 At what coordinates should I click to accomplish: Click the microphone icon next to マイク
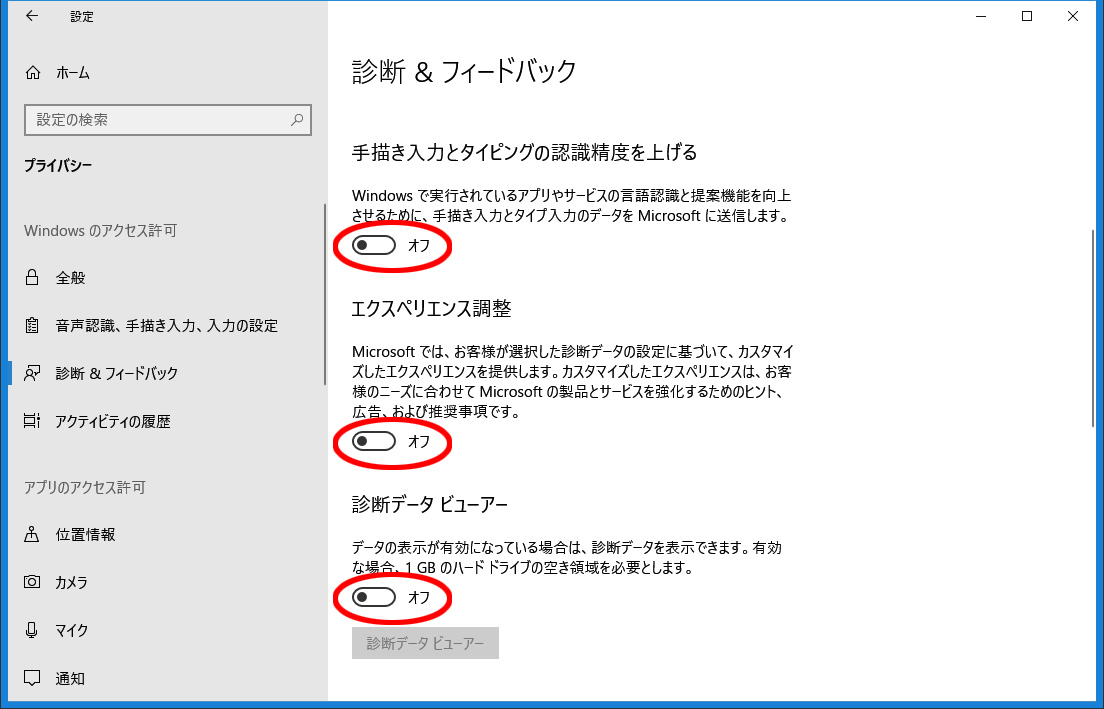click(32, 629)
